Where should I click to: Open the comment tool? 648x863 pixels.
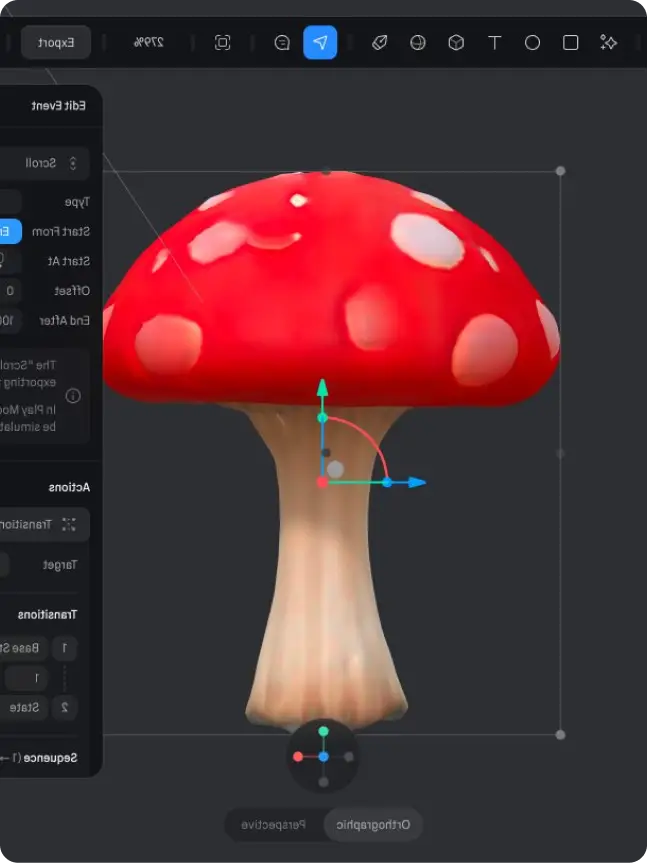pos(282,43)
